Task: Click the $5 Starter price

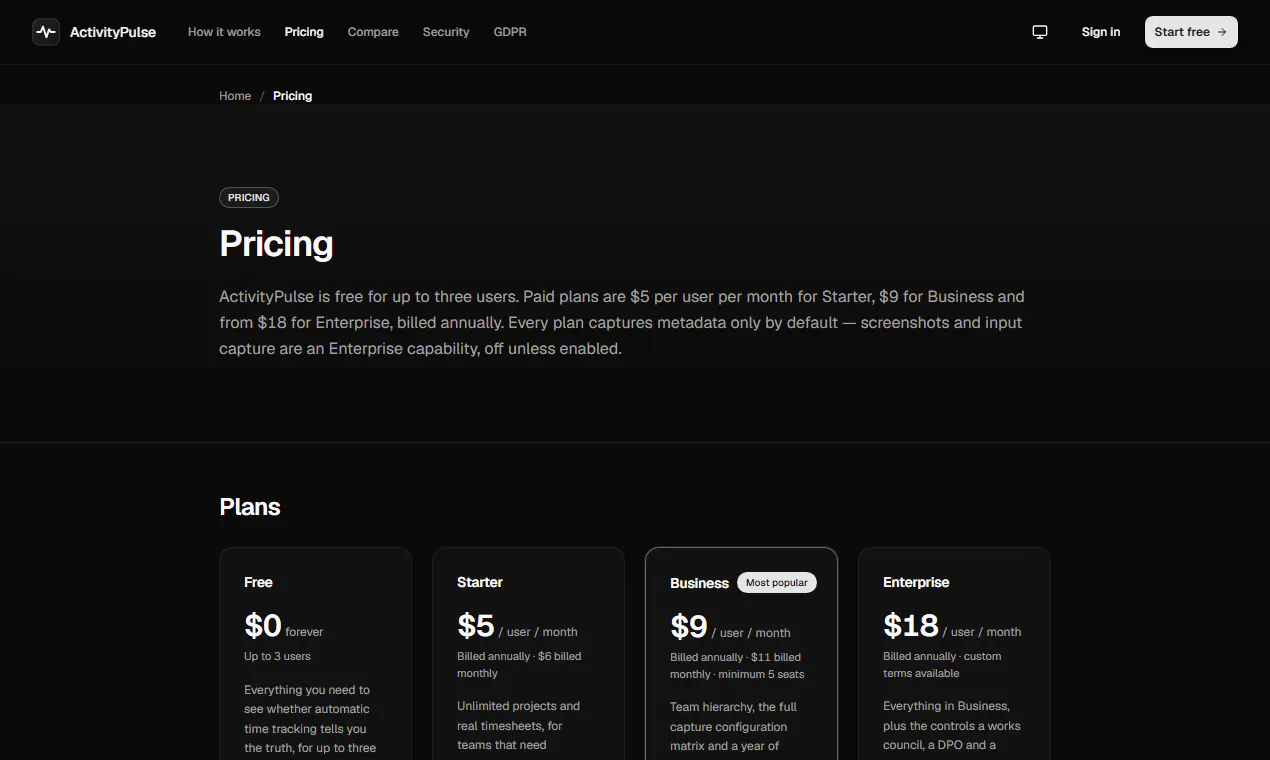Action: coord(517,626)
